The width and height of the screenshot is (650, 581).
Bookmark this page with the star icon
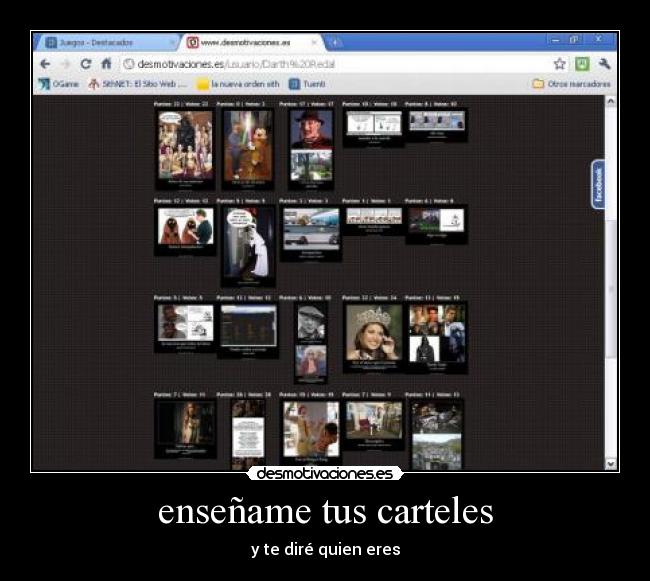click(x=560, y=64)
